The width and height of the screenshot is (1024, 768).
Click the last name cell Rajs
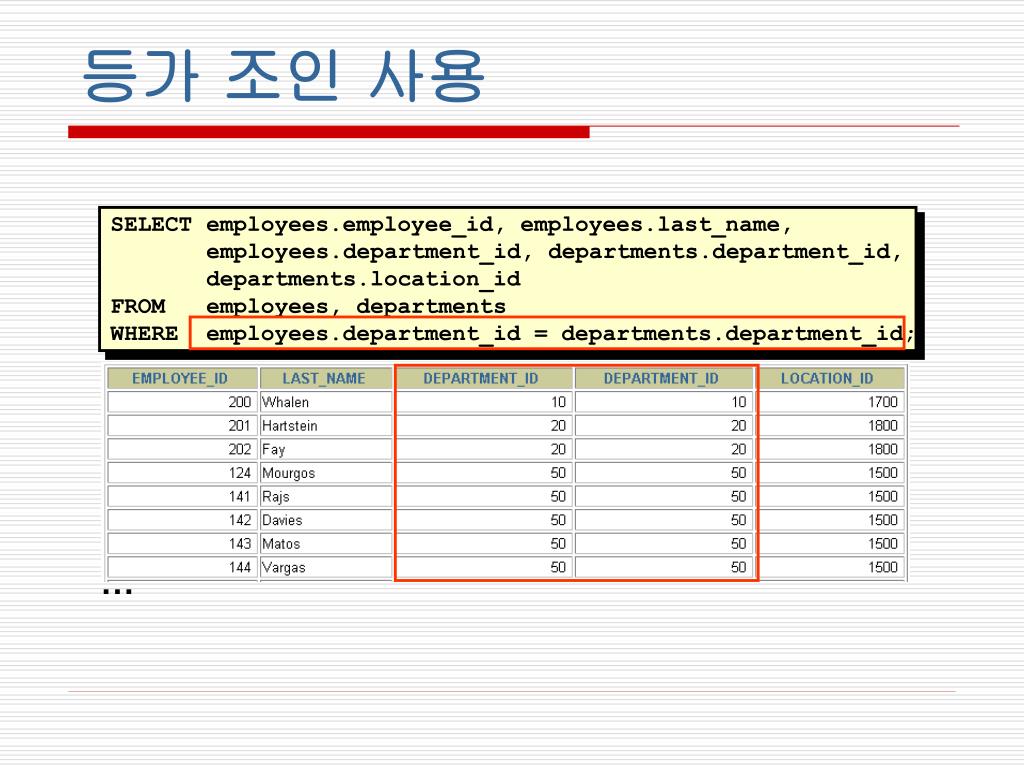[326, 496]
